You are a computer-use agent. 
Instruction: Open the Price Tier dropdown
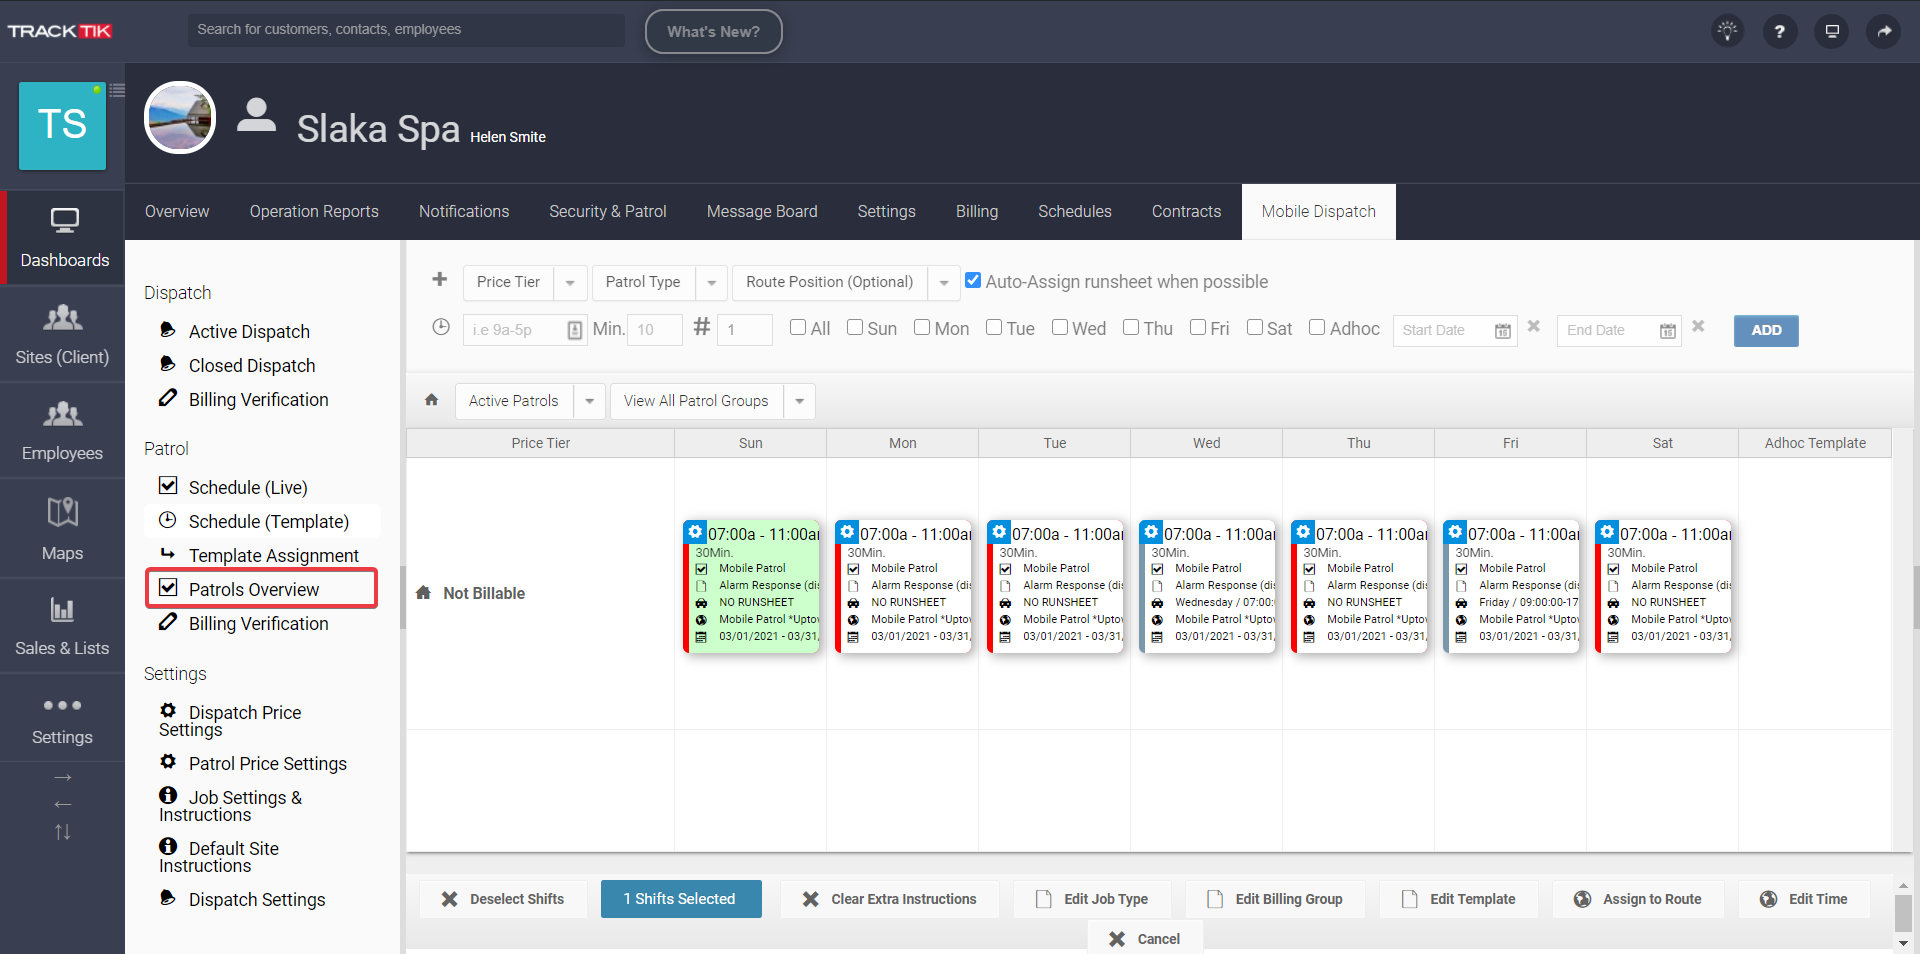click(569, 282)
